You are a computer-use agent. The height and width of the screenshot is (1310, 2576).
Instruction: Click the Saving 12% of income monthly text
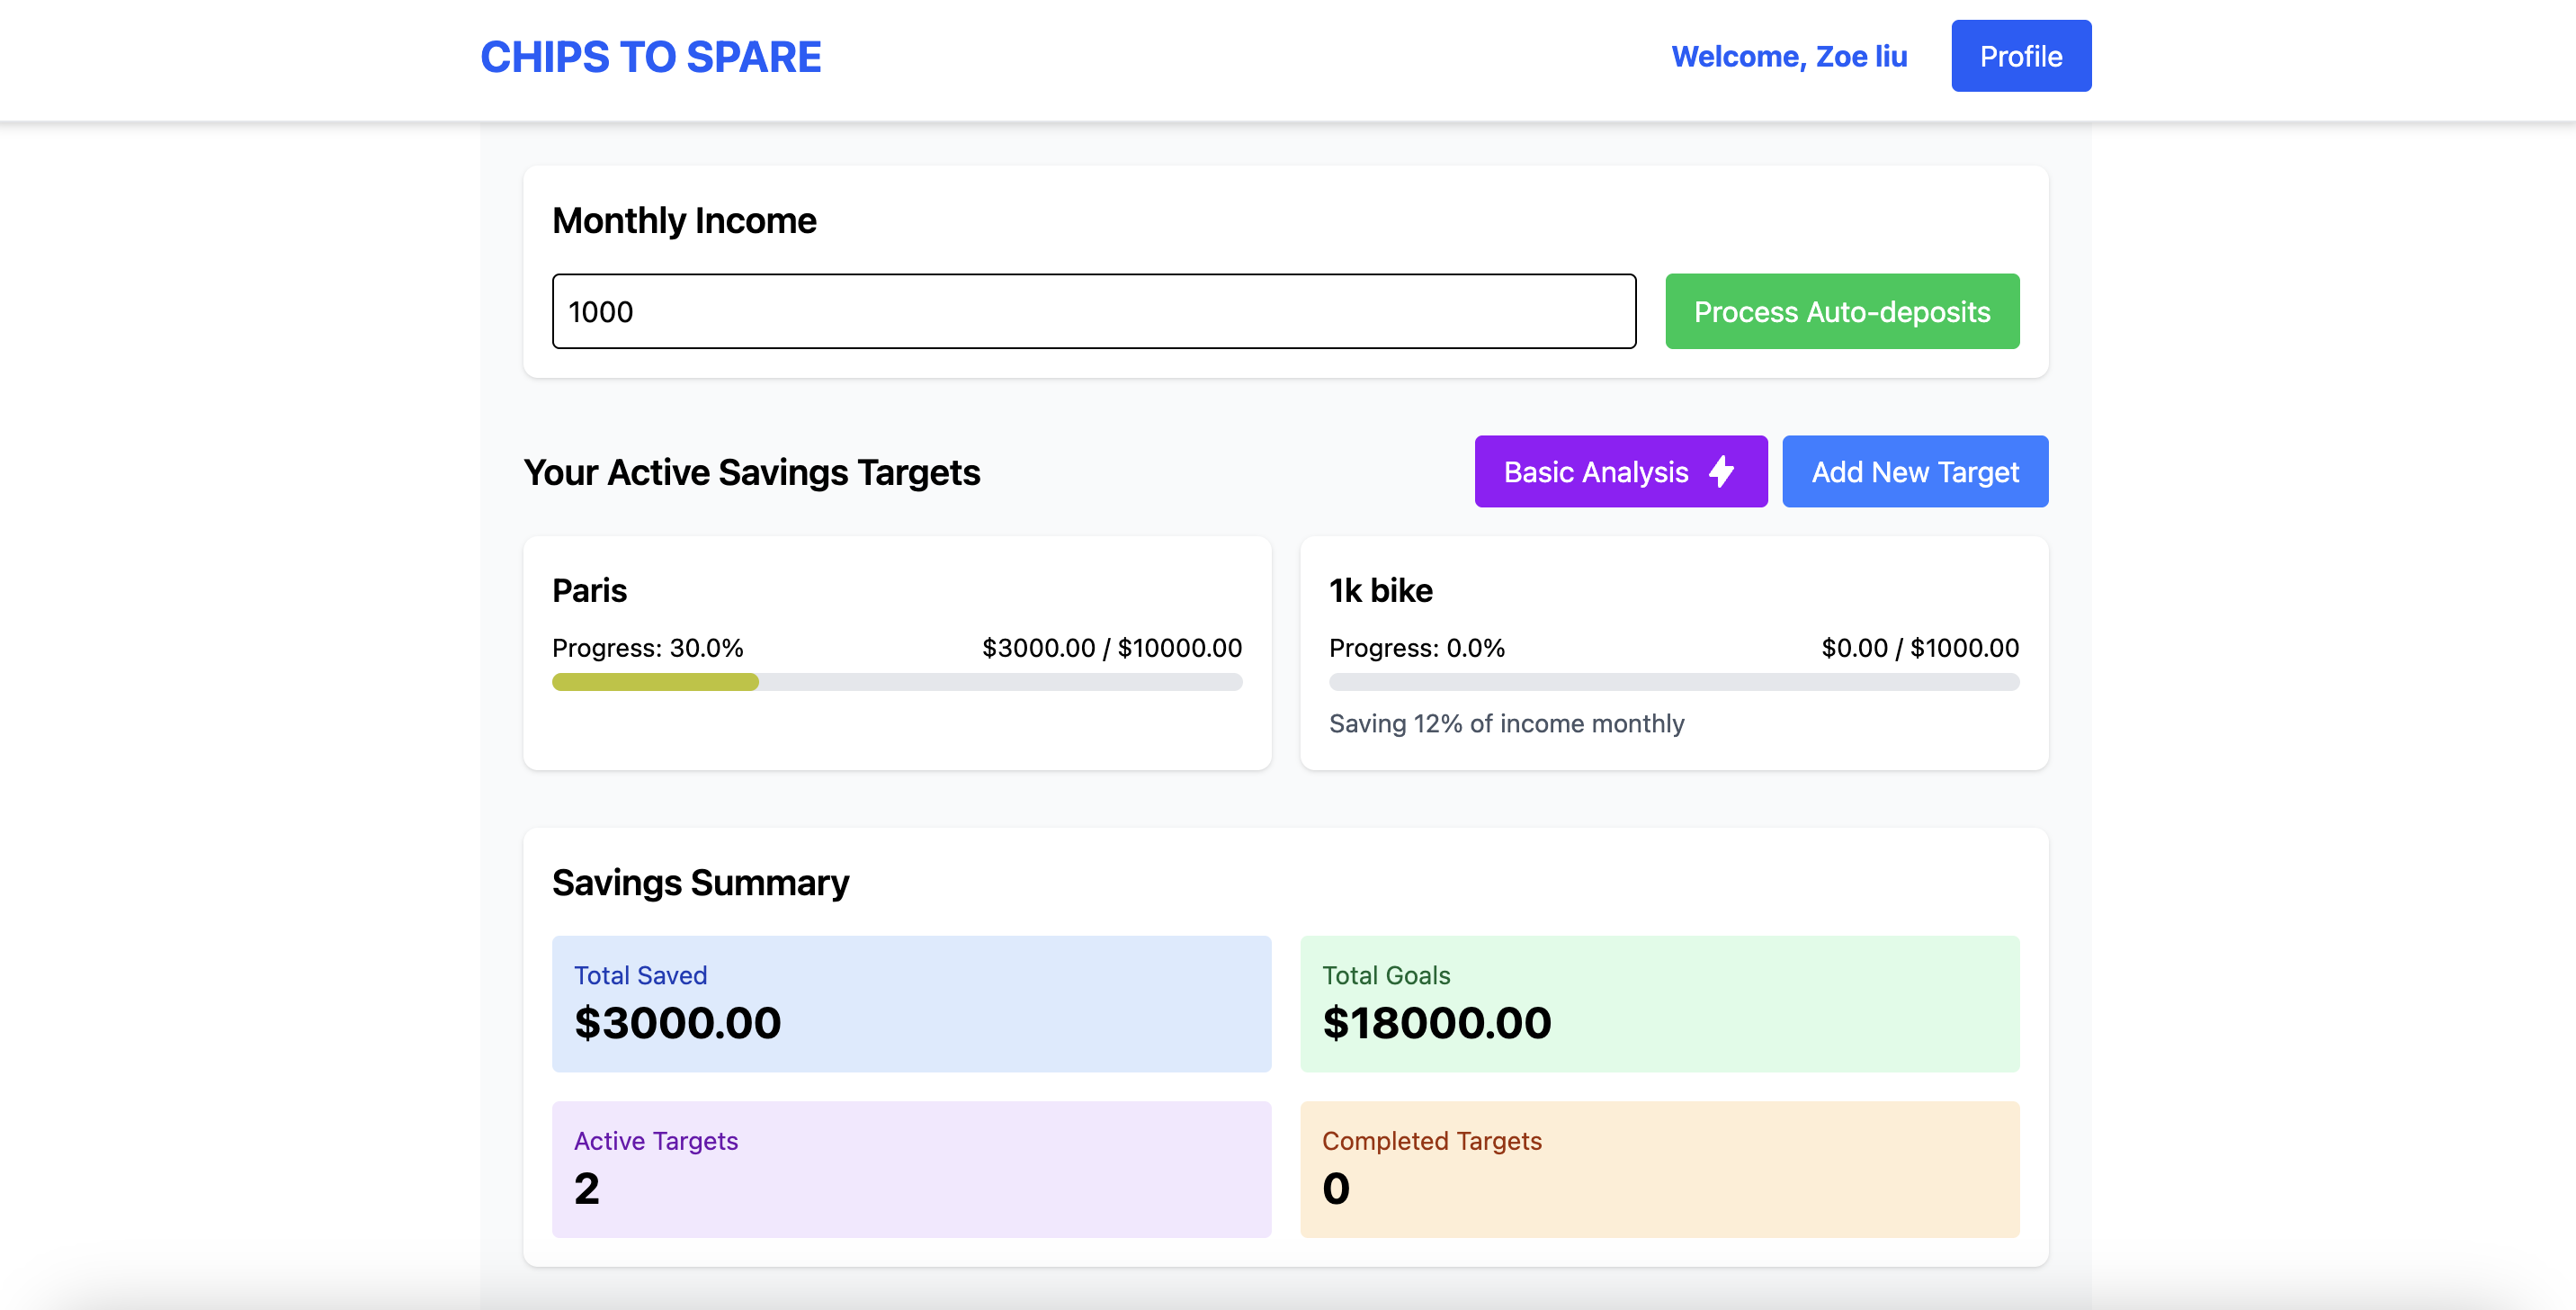1505,723
